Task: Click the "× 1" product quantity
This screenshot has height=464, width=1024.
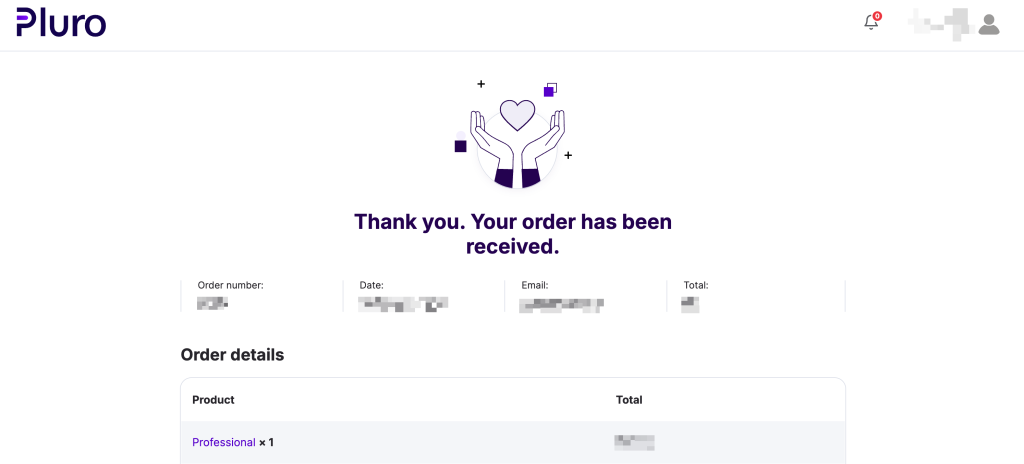Action: pos(266,442)
